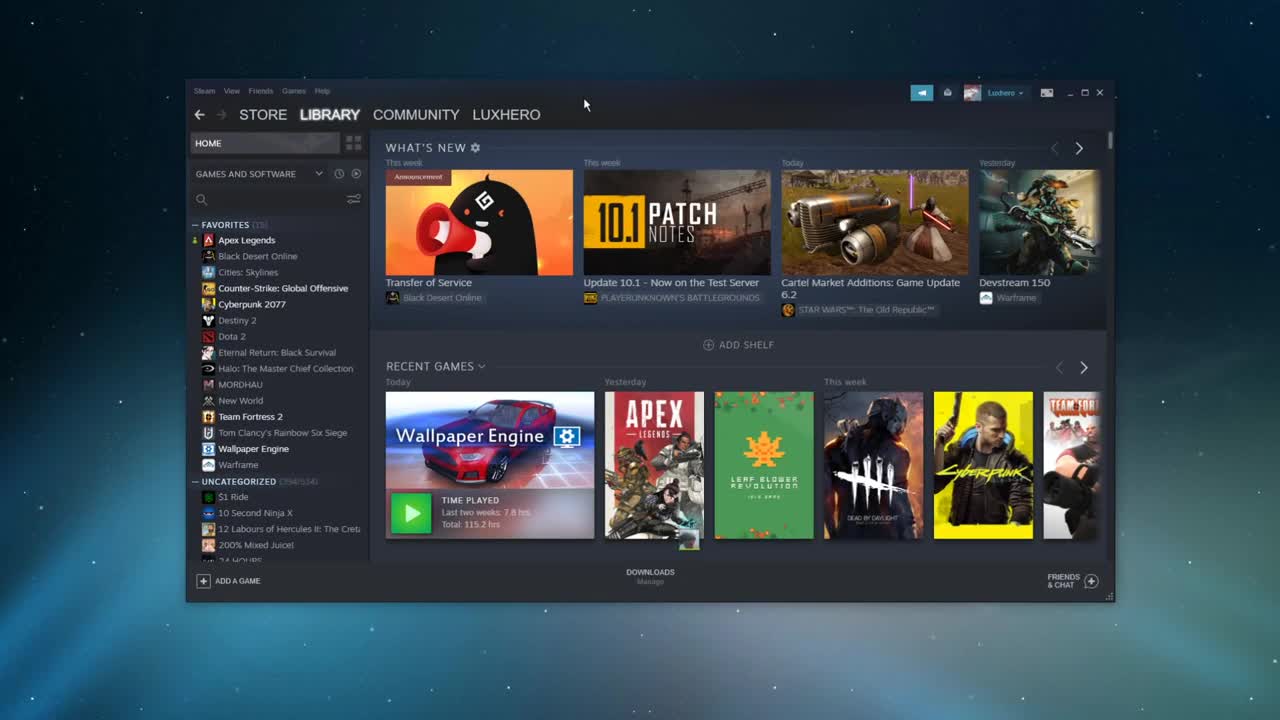Click the Destiny 2 list icon
Screen dimensions: 1280x720
click(x=208, y=320)
